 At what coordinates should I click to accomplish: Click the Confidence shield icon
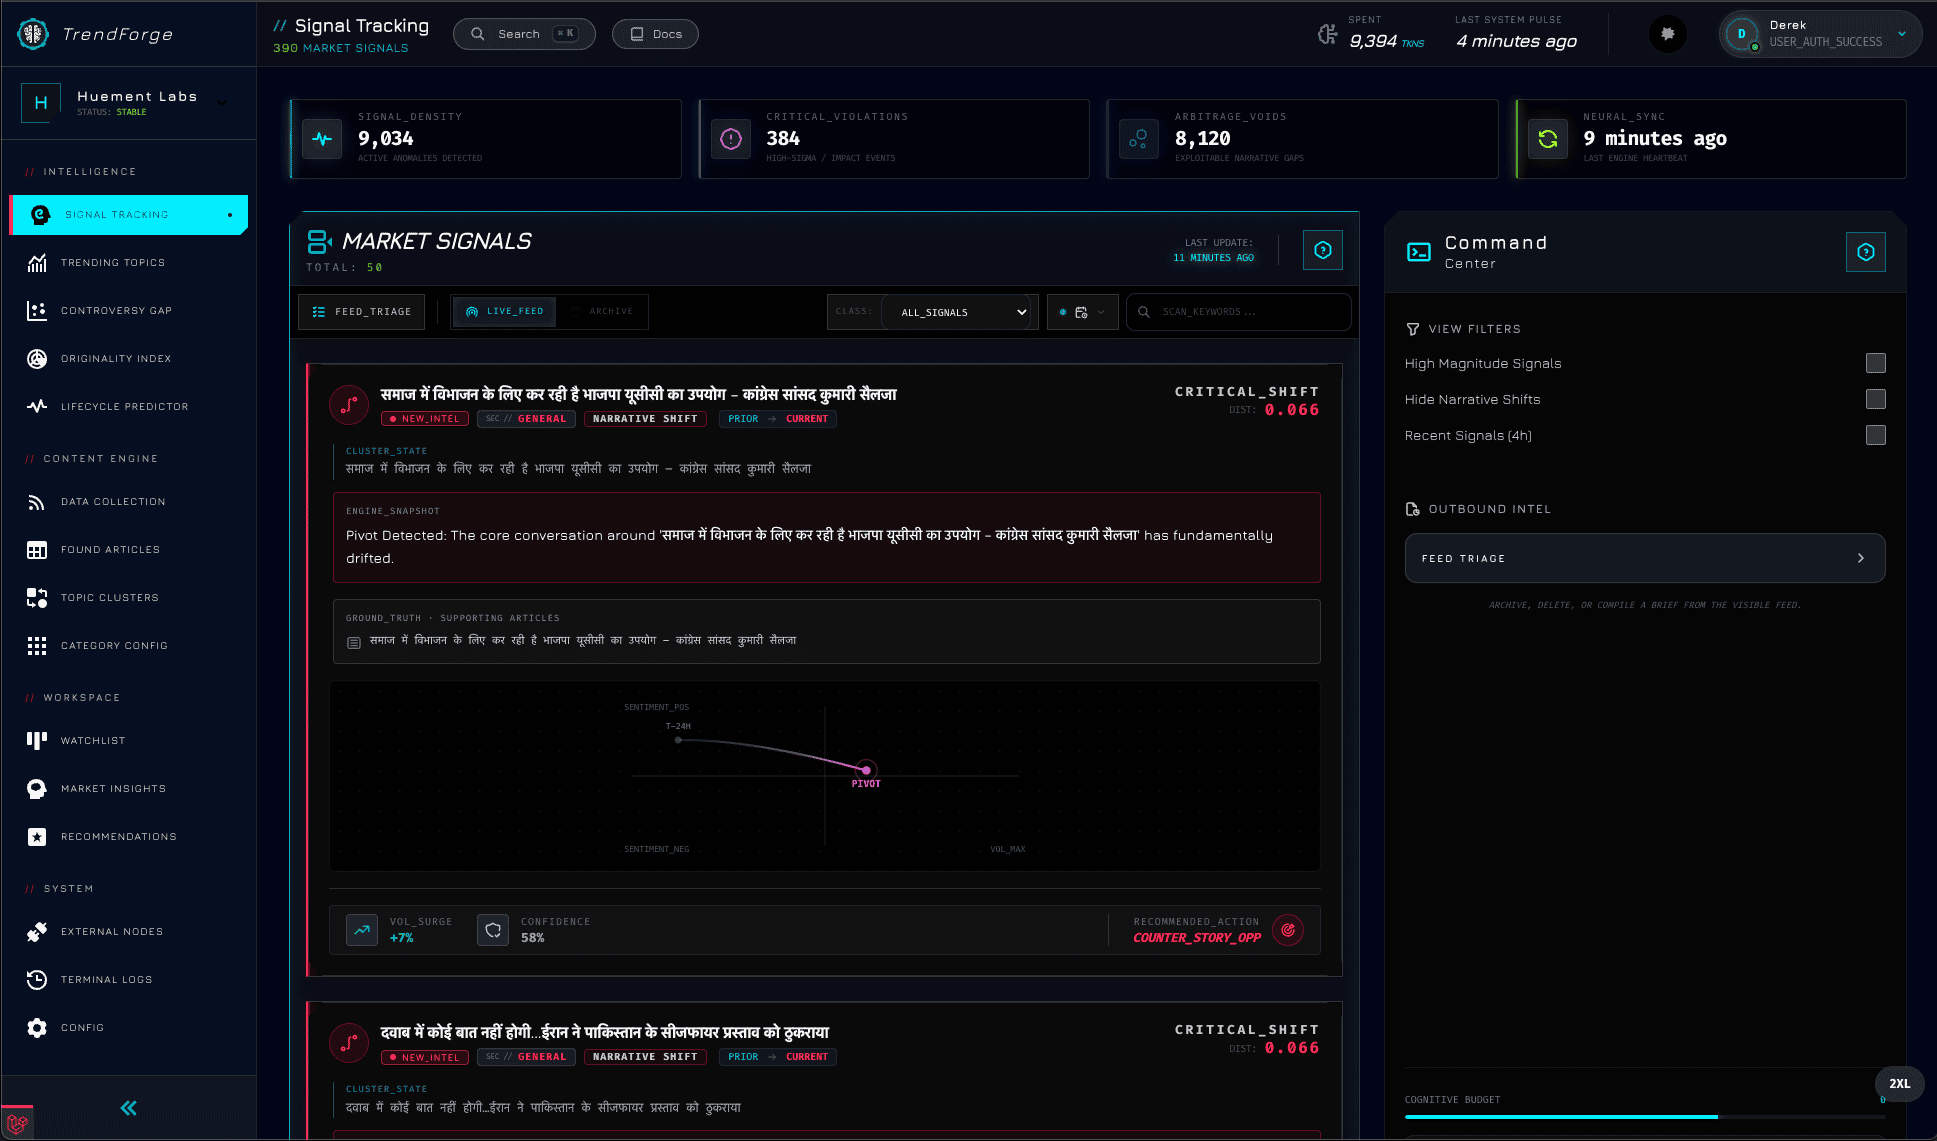493,930
